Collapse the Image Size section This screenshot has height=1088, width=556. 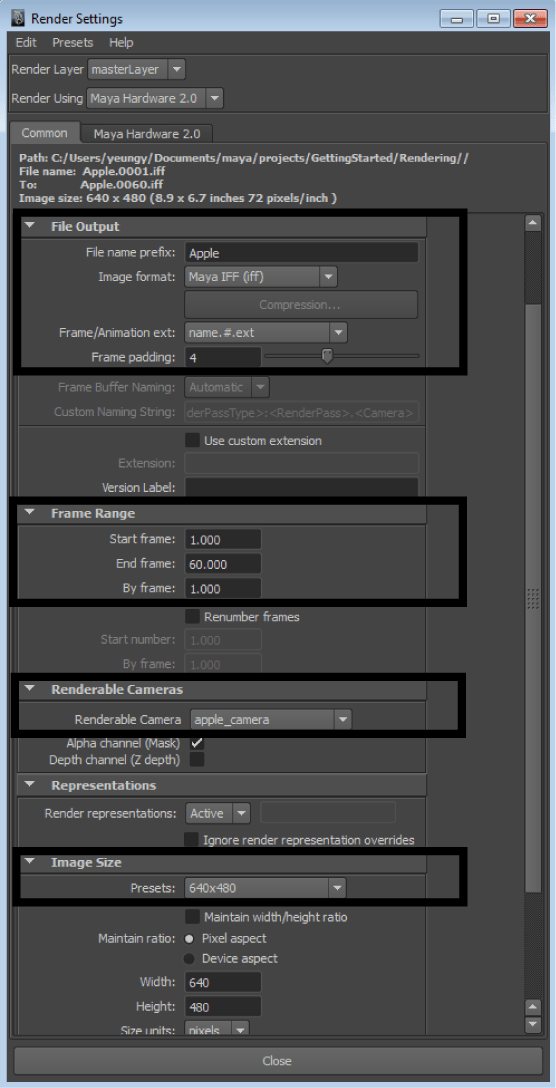29,862
